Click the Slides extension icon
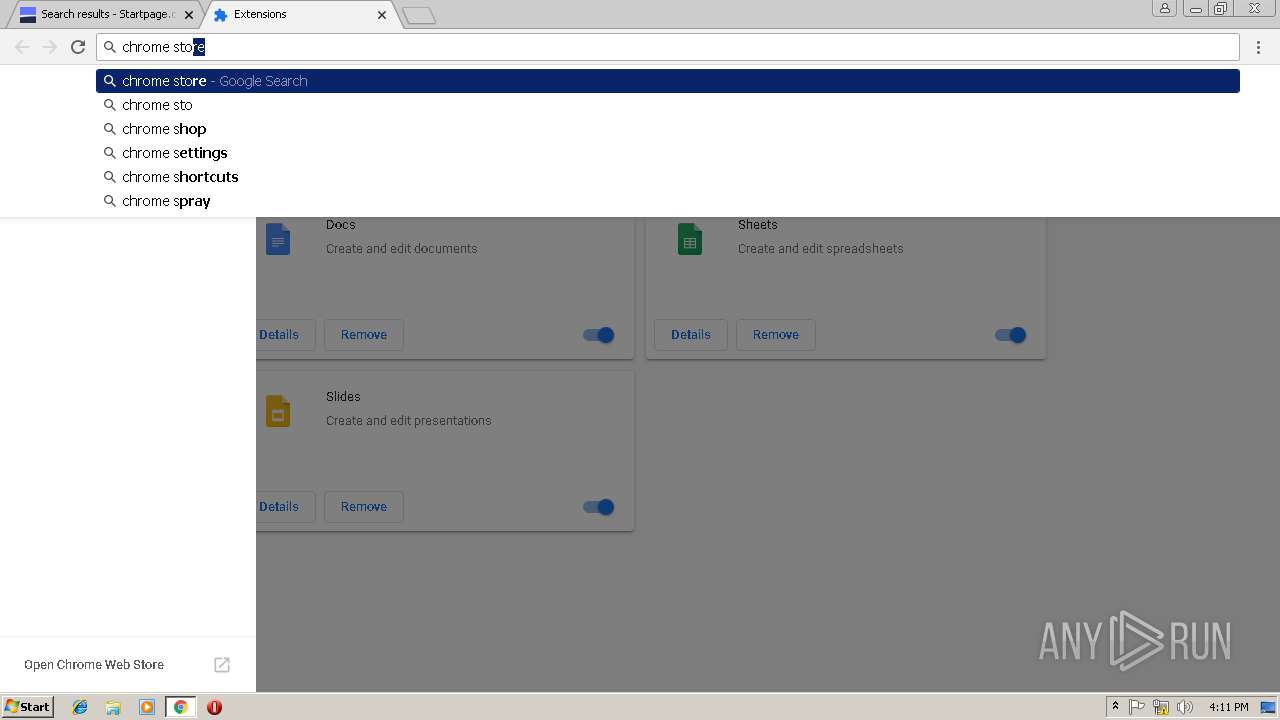 pyautogui.click(x=278, y=412)
